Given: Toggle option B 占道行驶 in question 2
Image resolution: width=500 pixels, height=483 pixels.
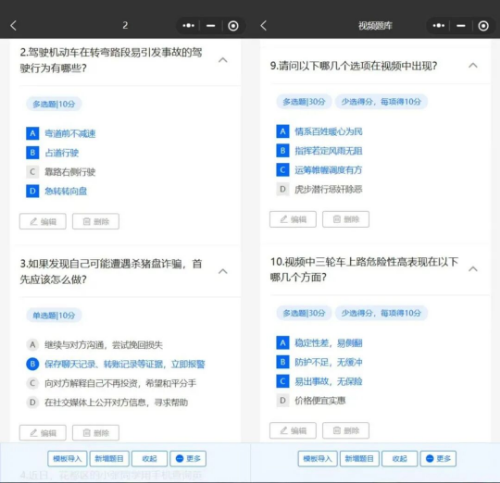Looking at the screenshot, I should click(x=33, y=153).
